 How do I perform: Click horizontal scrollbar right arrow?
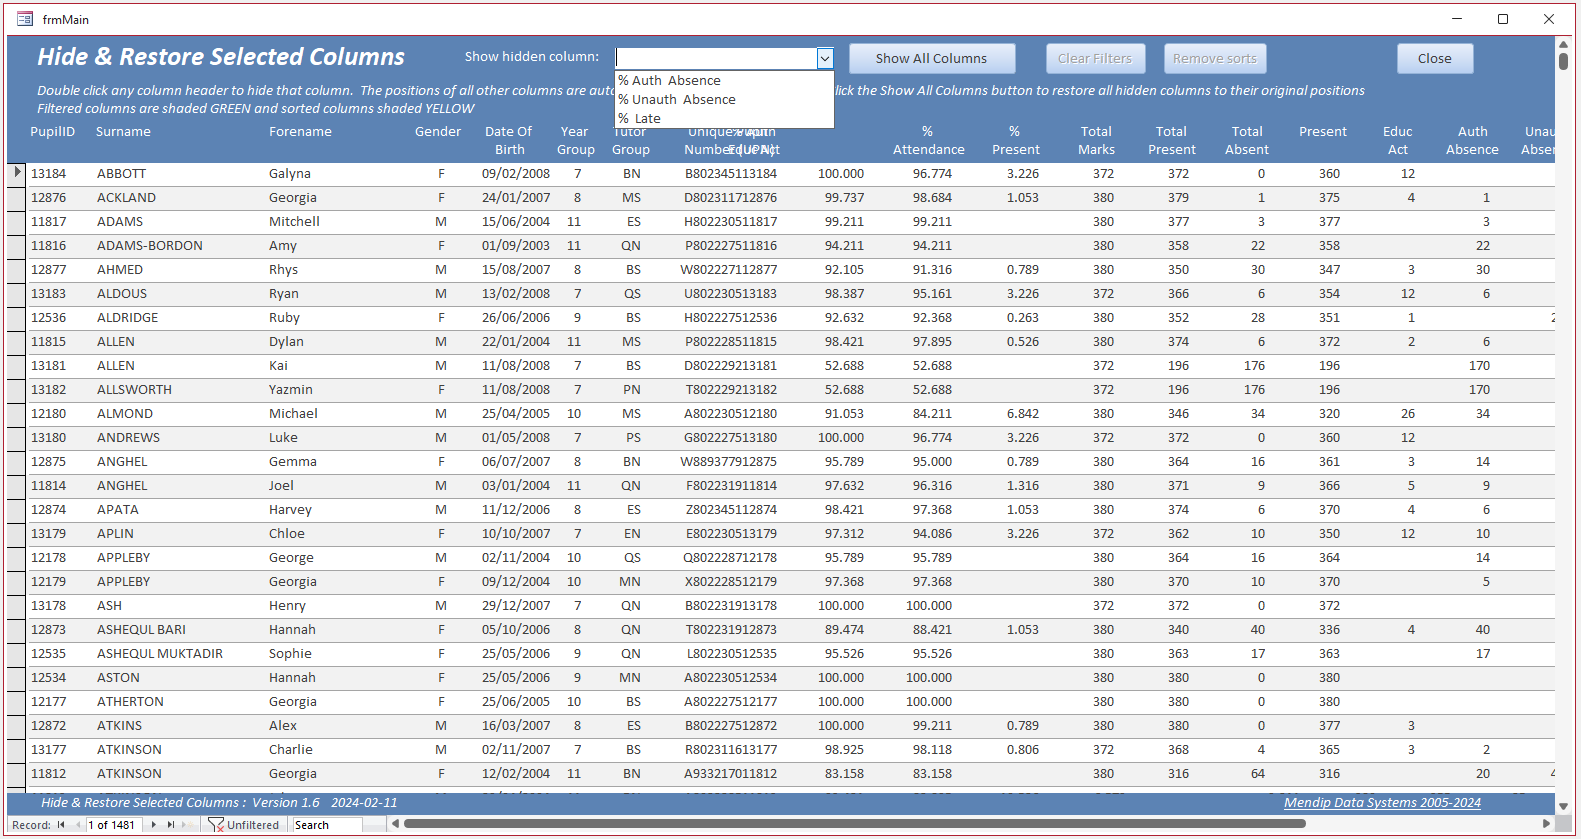click(x=1547, y=824)
